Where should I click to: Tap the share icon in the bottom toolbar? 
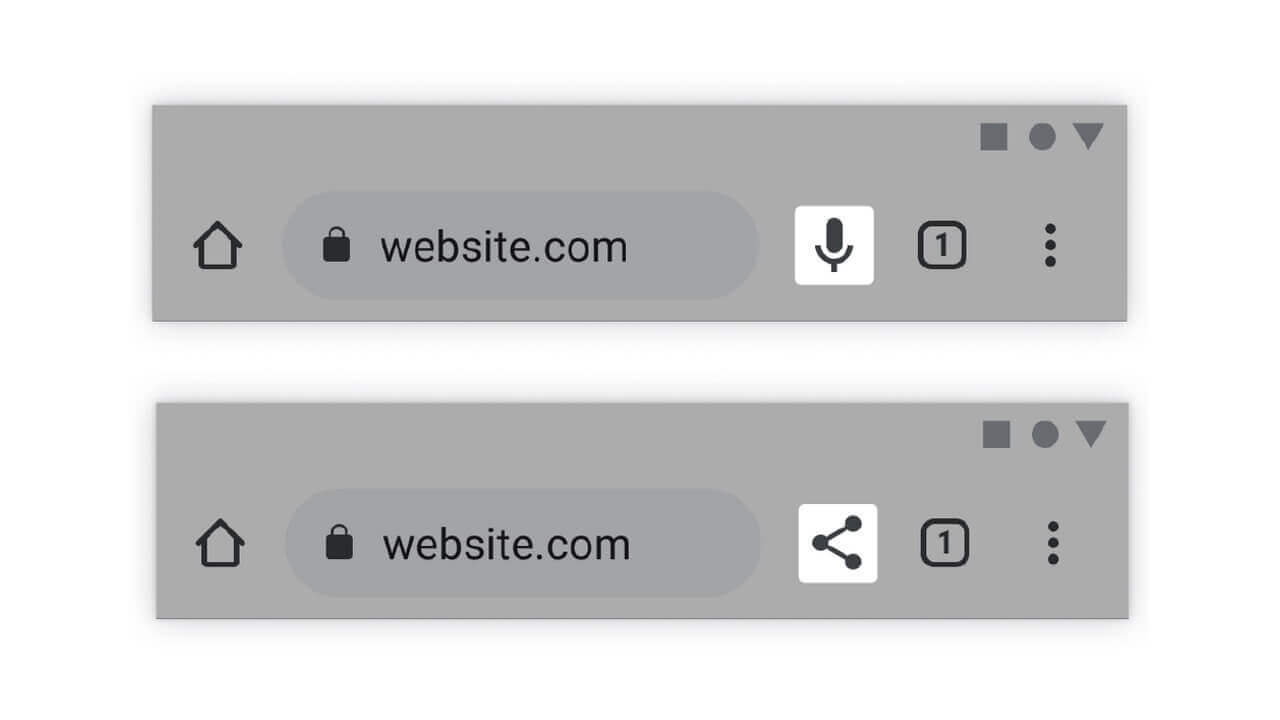(838, 543)
